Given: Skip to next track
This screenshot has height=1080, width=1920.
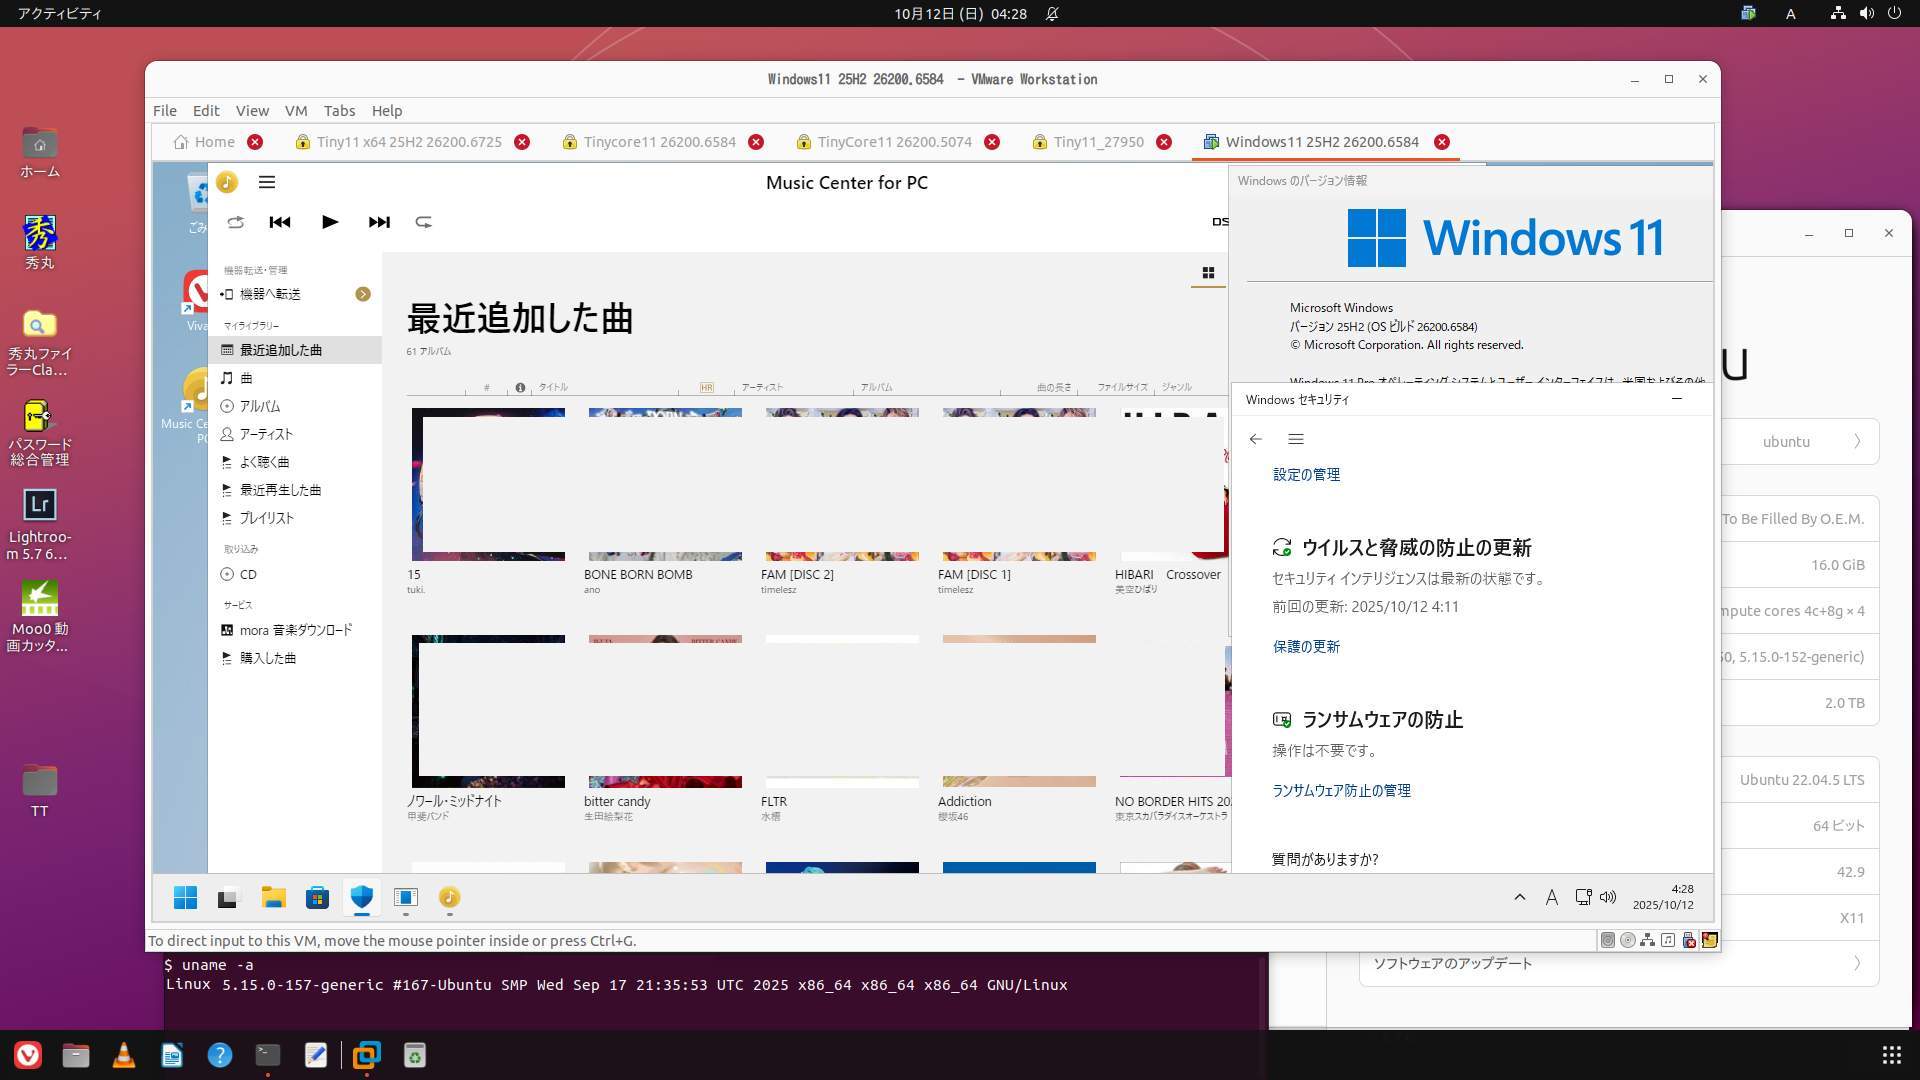Looking at the screenshot, I should (x=379, y=222).
